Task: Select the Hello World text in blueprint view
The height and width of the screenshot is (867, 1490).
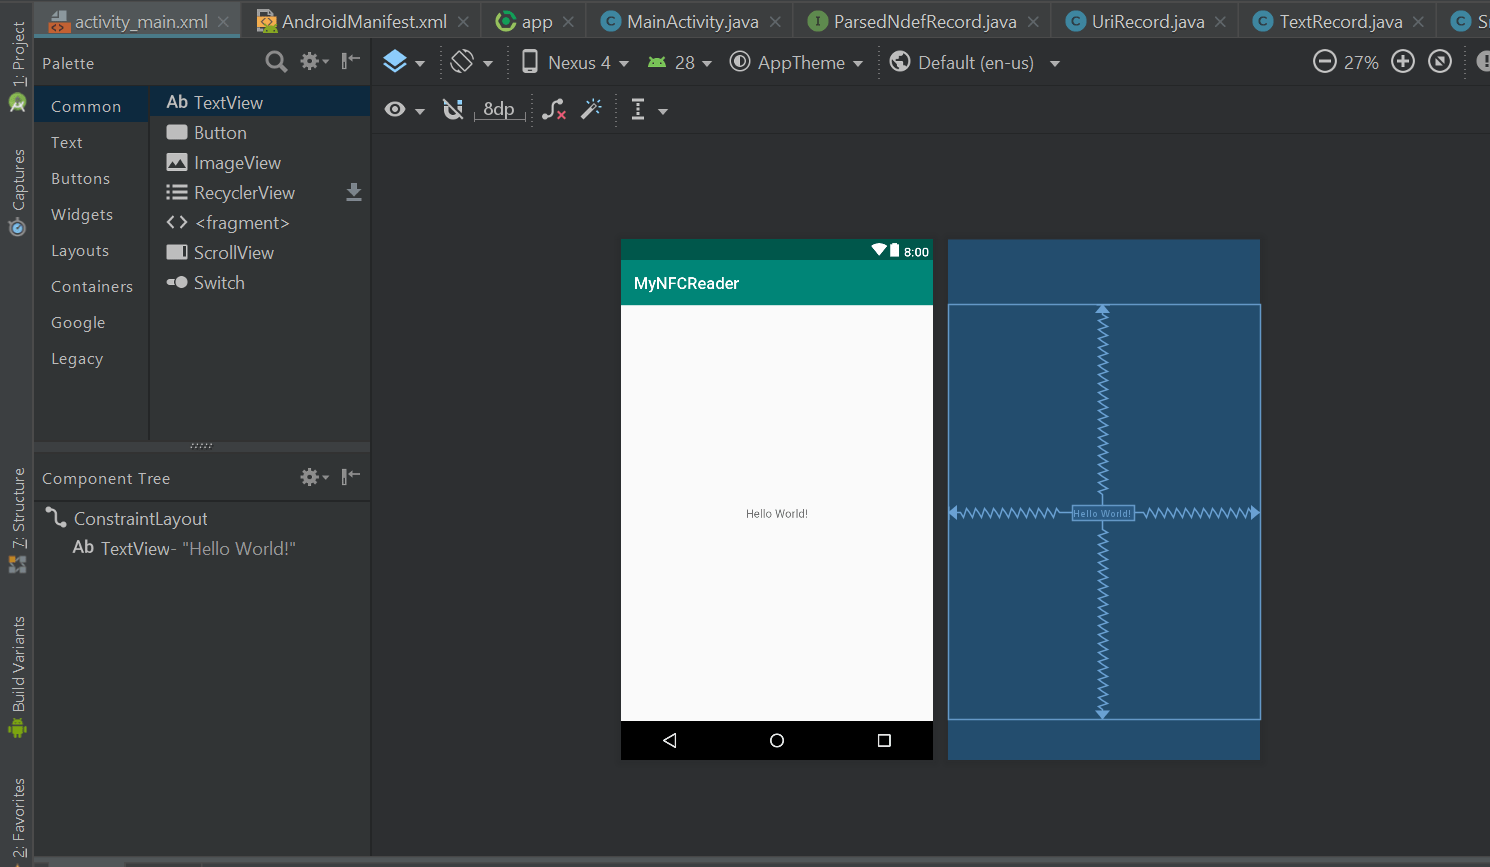Action: (1102, 513)
